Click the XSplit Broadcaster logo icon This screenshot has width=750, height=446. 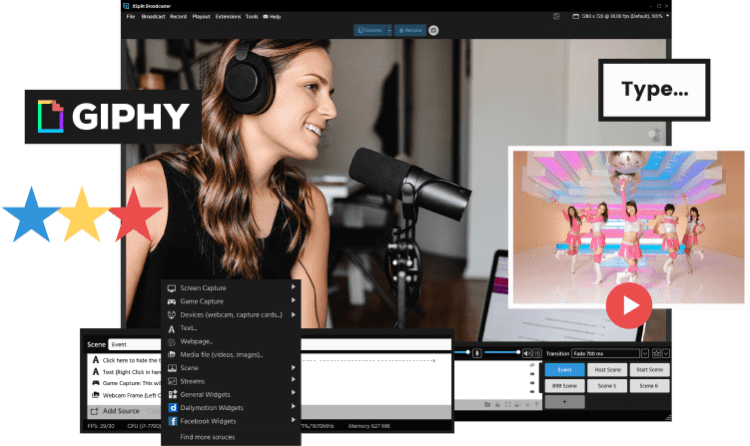(x=126, y=6)
